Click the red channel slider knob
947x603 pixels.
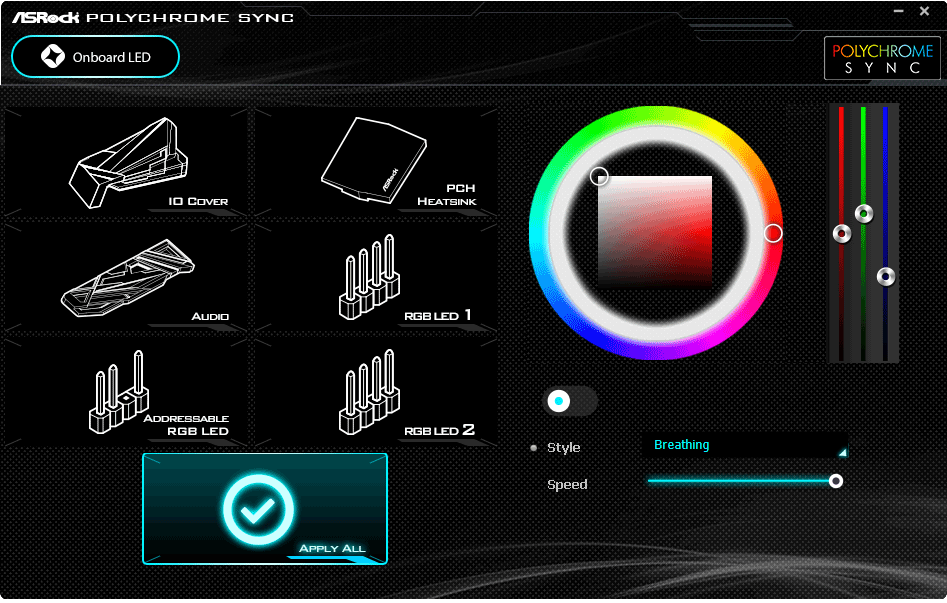842,233
